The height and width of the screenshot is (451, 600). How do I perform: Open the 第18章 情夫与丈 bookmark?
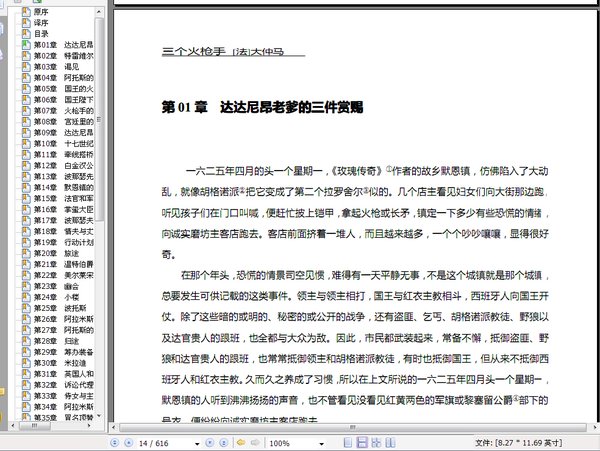coord(63,231)
